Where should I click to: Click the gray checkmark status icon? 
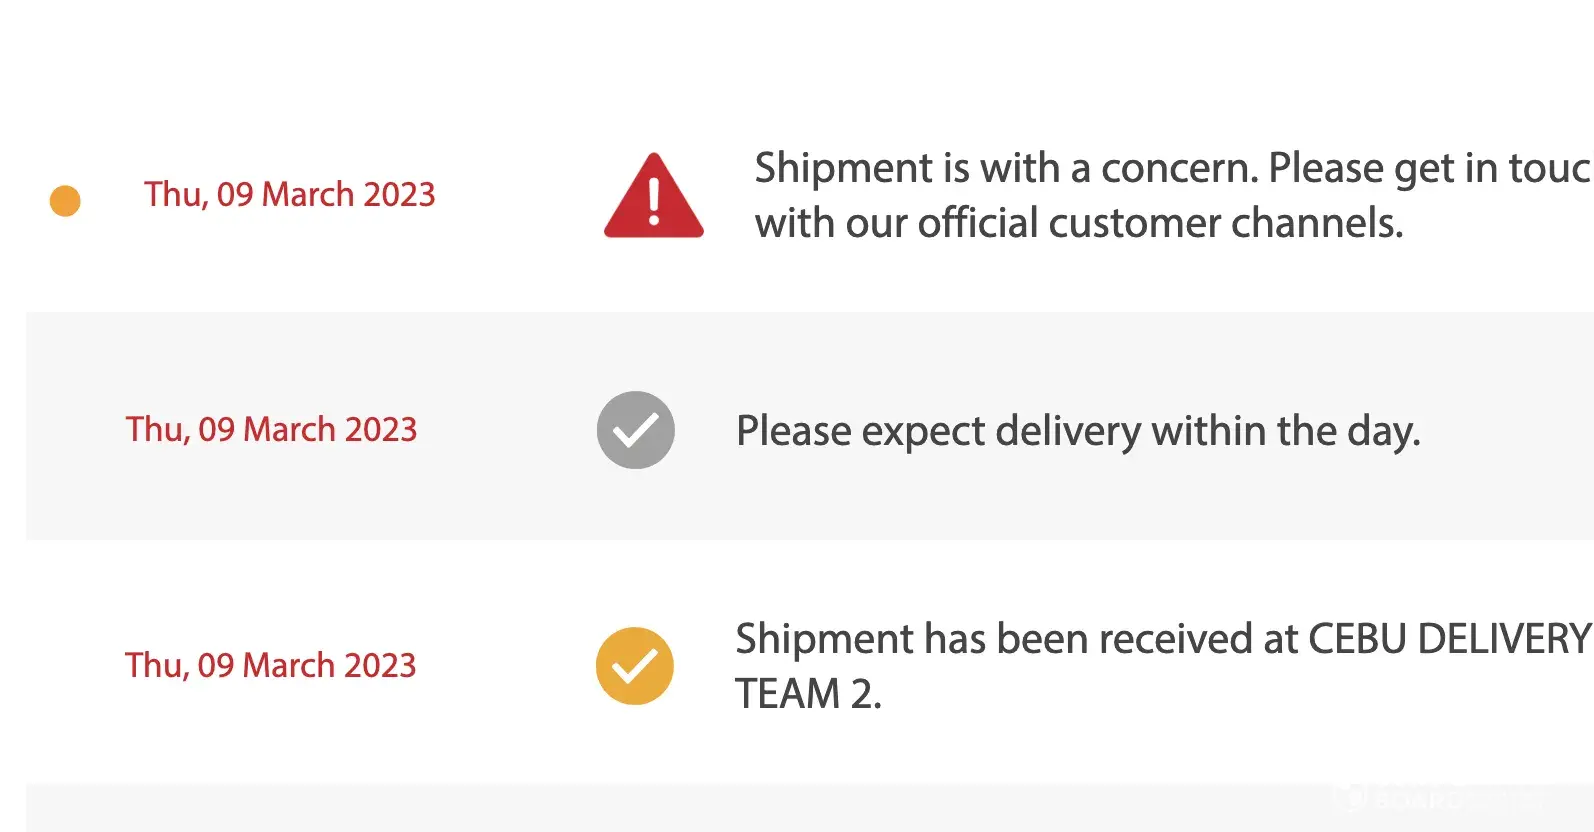click(x=636, y=430)
